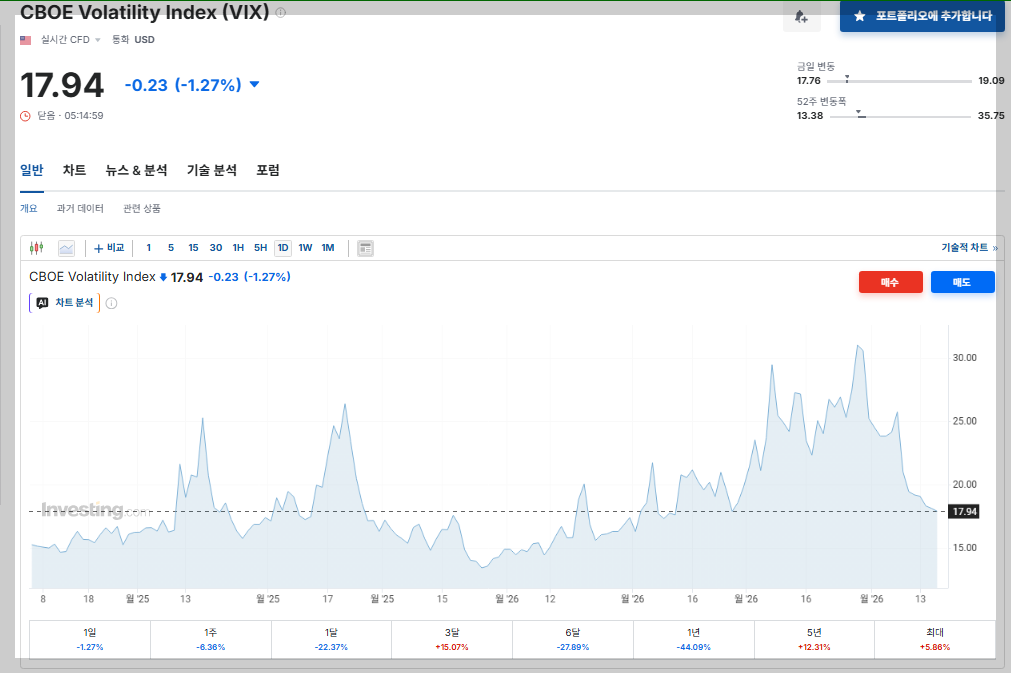Open the news table icon in chart toolbar
This screenshot has height=673, width=1011.
pyautogui.click(x=366, y=248)
